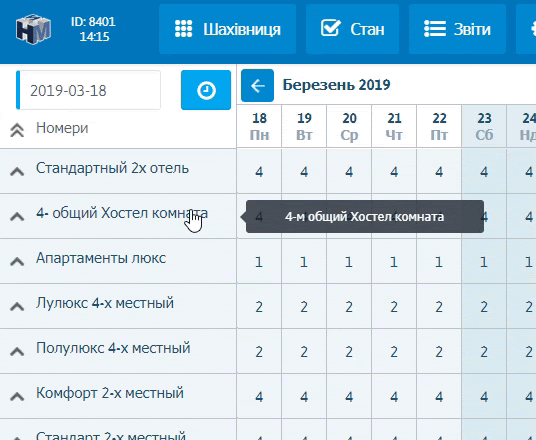Click Комфорт 2-х местный row name

[110, 393]
